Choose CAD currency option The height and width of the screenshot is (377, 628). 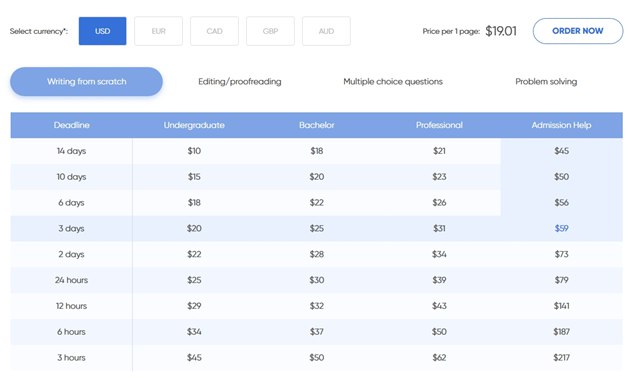pos(214,31)
